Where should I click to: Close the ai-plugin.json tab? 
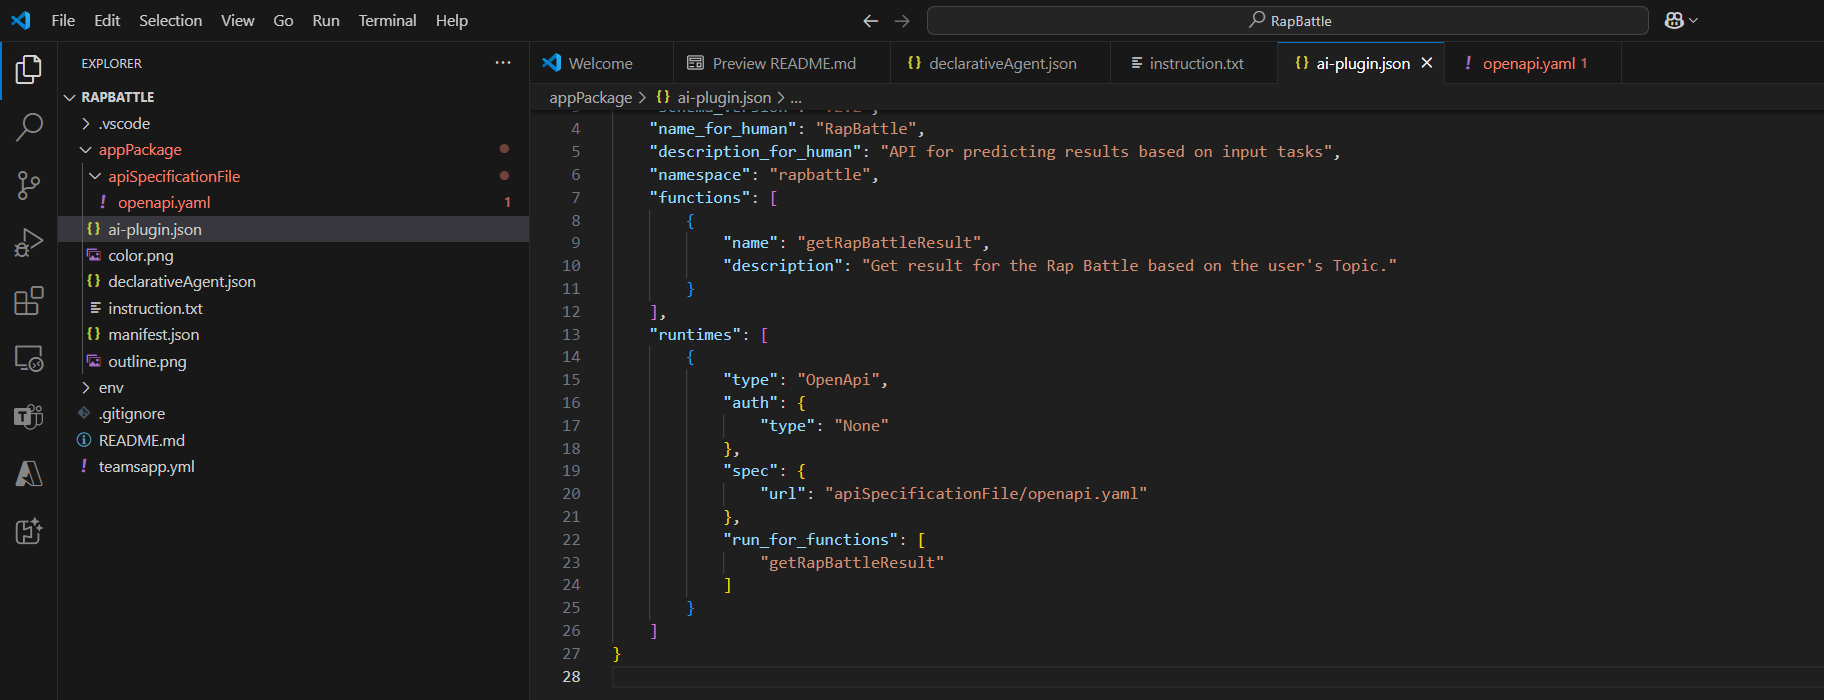tap(1427, 63)
